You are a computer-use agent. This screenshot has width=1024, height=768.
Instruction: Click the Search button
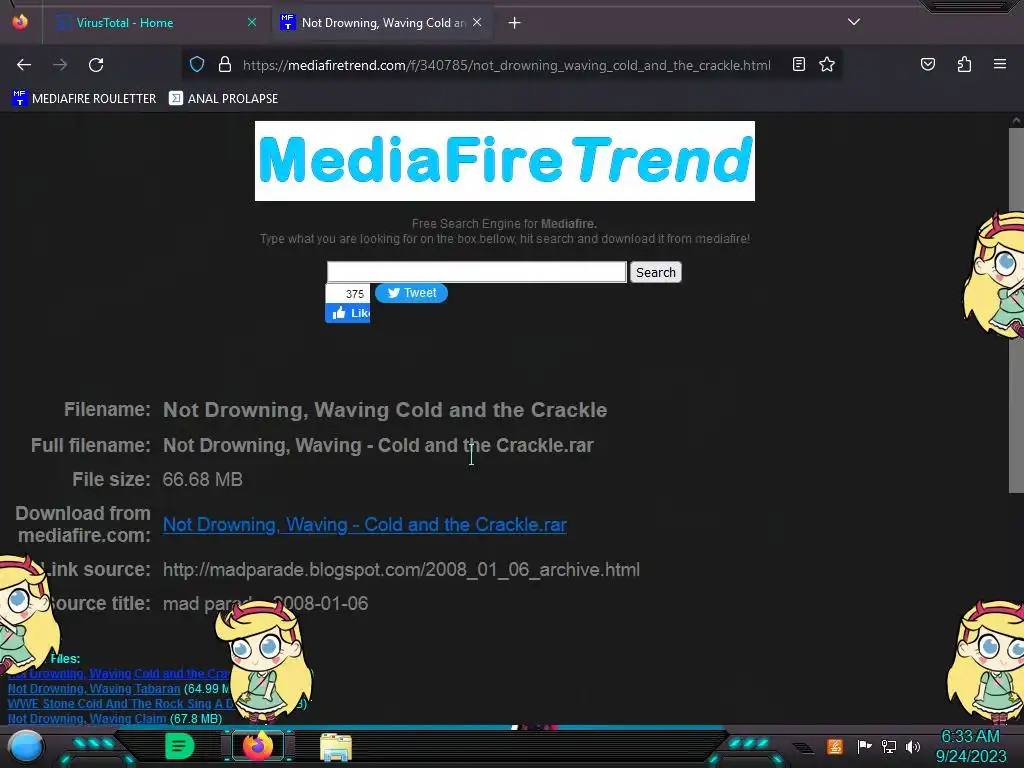656,272
